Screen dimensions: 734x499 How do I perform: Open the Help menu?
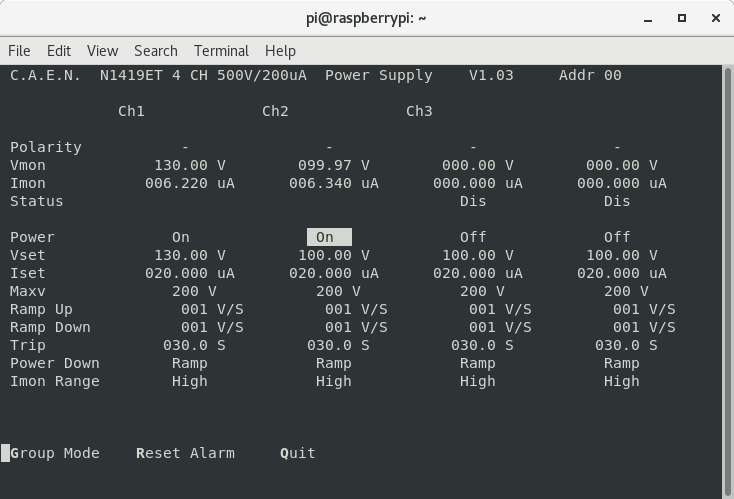pyautogui.click(x=280, y=51)
